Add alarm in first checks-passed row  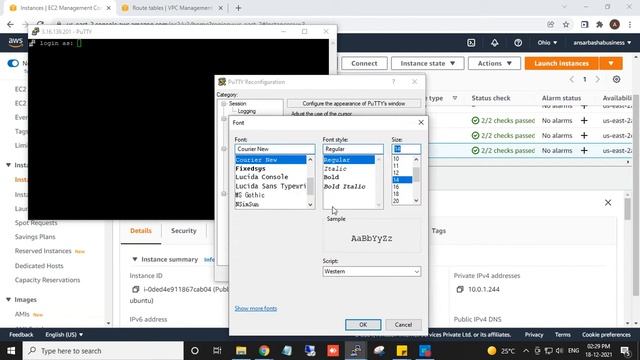pyautogui.click(x=584, y=120)
